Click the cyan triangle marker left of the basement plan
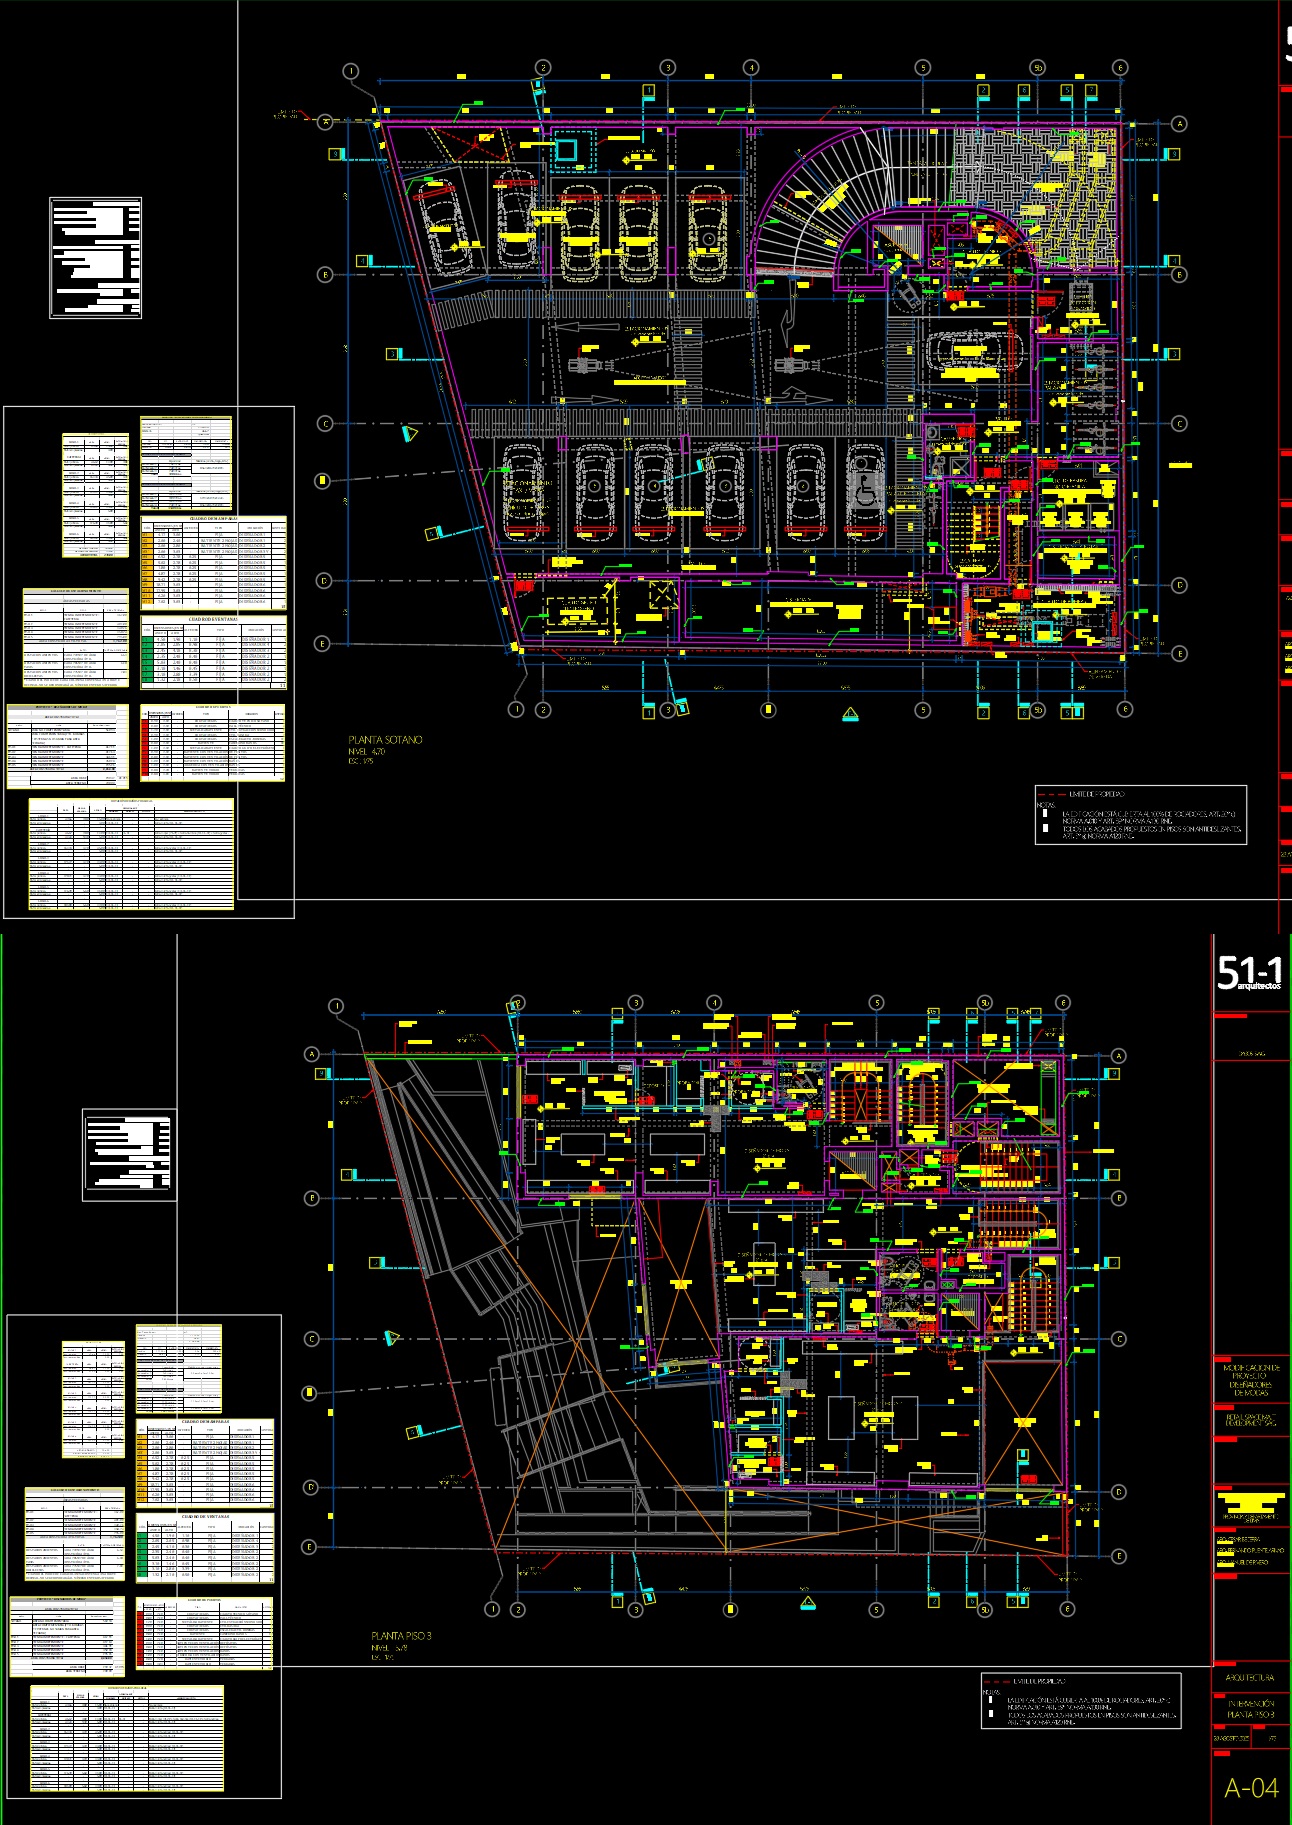This screenshot has height=1825, width=1292. [x=408, y=433]
